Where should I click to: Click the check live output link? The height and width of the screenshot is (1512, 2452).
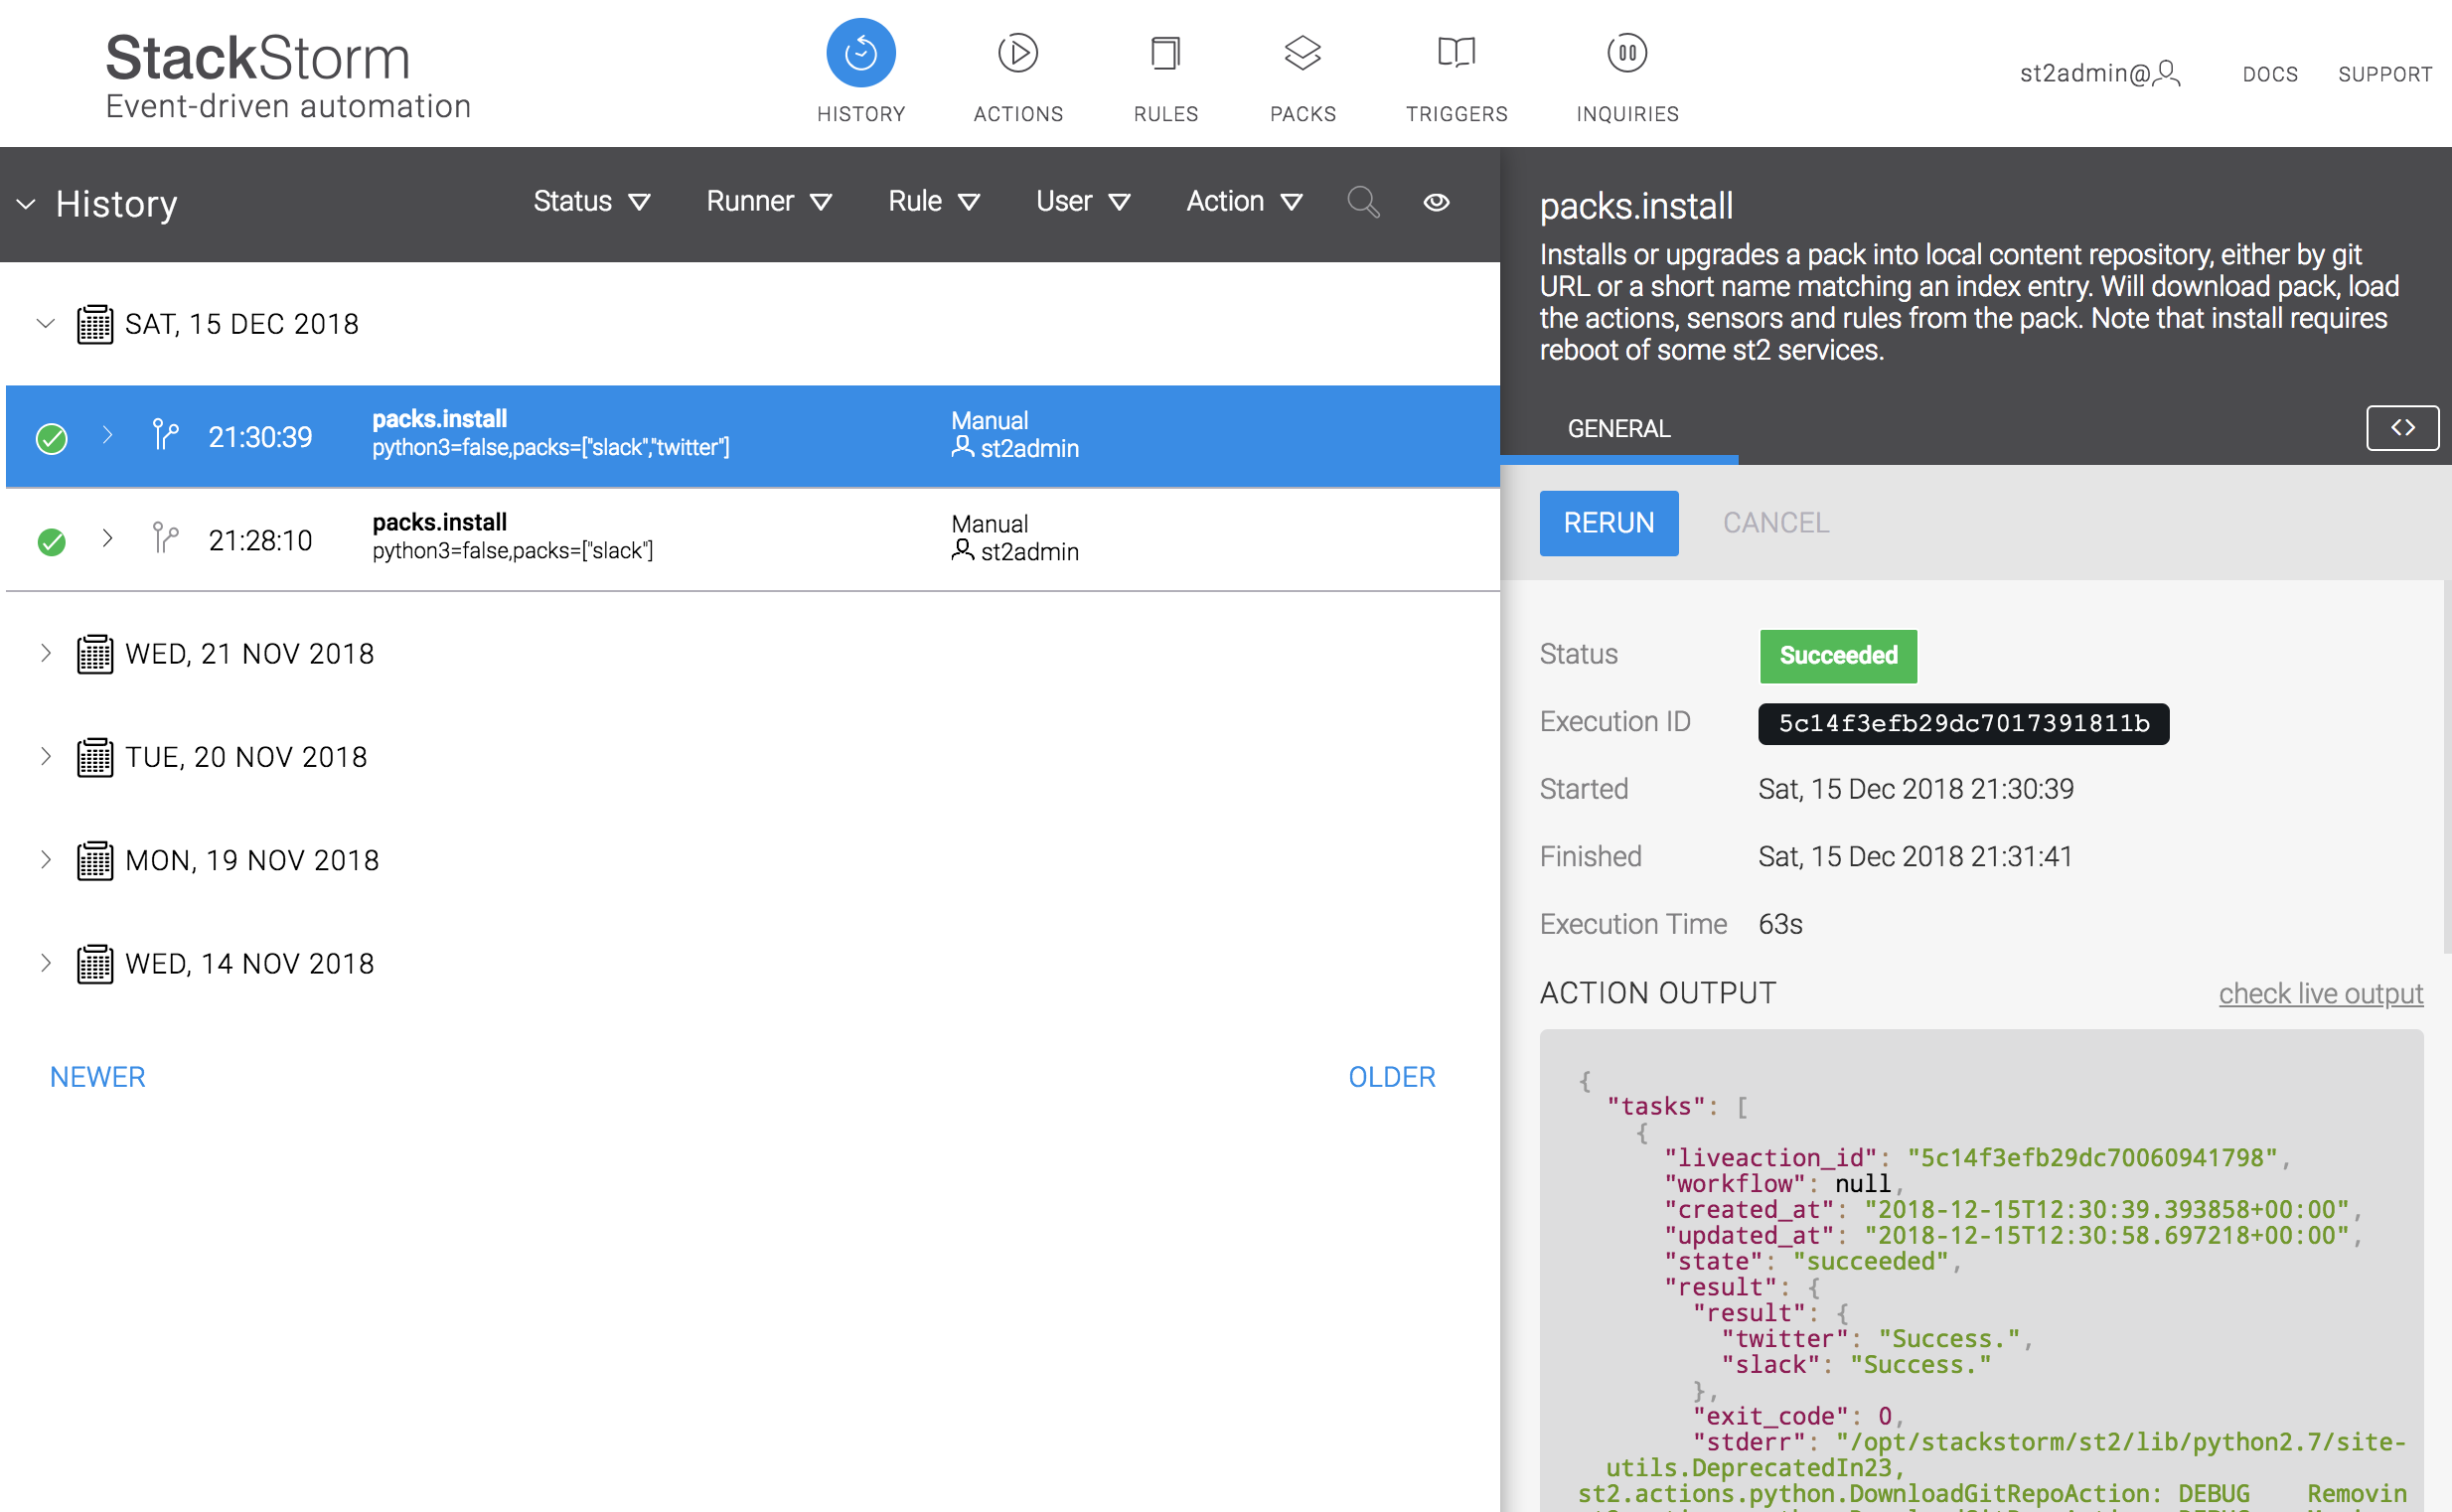click(2319, 993)
